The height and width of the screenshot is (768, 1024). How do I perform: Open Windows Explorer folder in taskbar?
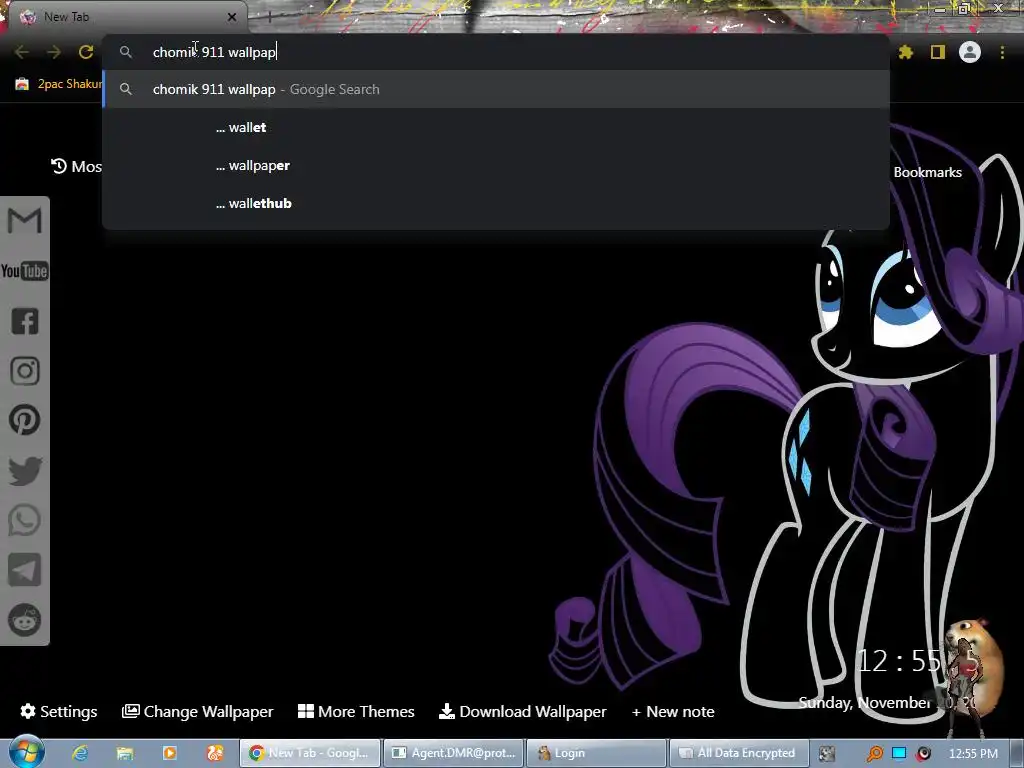point(125,753)
